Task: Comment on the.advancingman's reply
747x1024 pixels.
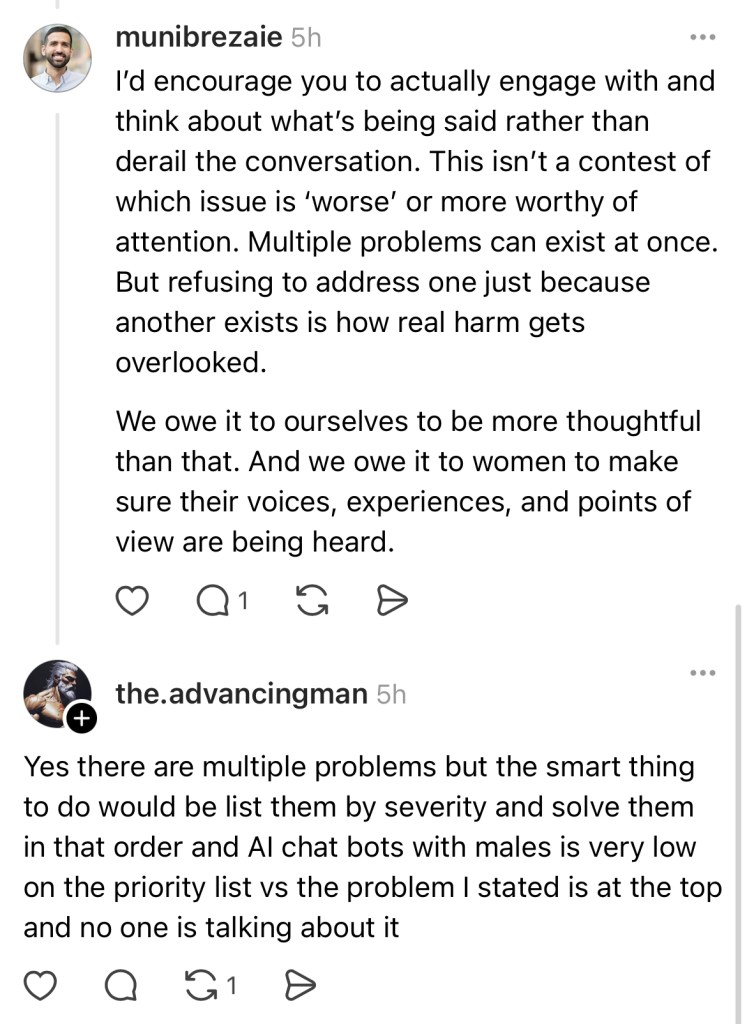Action: click(x=121, y=986)
